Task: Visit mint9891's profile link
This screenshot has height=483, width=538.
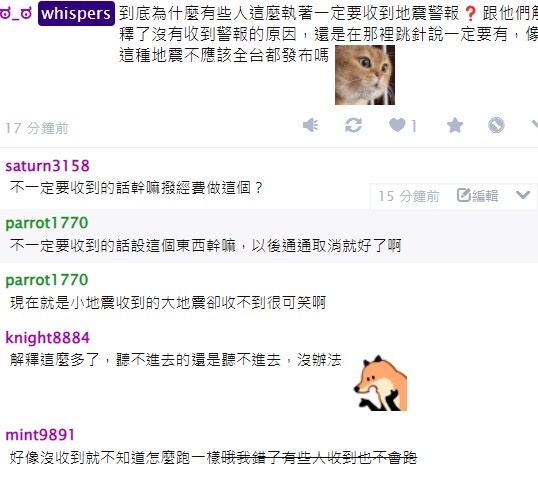Action: [40, 435]
